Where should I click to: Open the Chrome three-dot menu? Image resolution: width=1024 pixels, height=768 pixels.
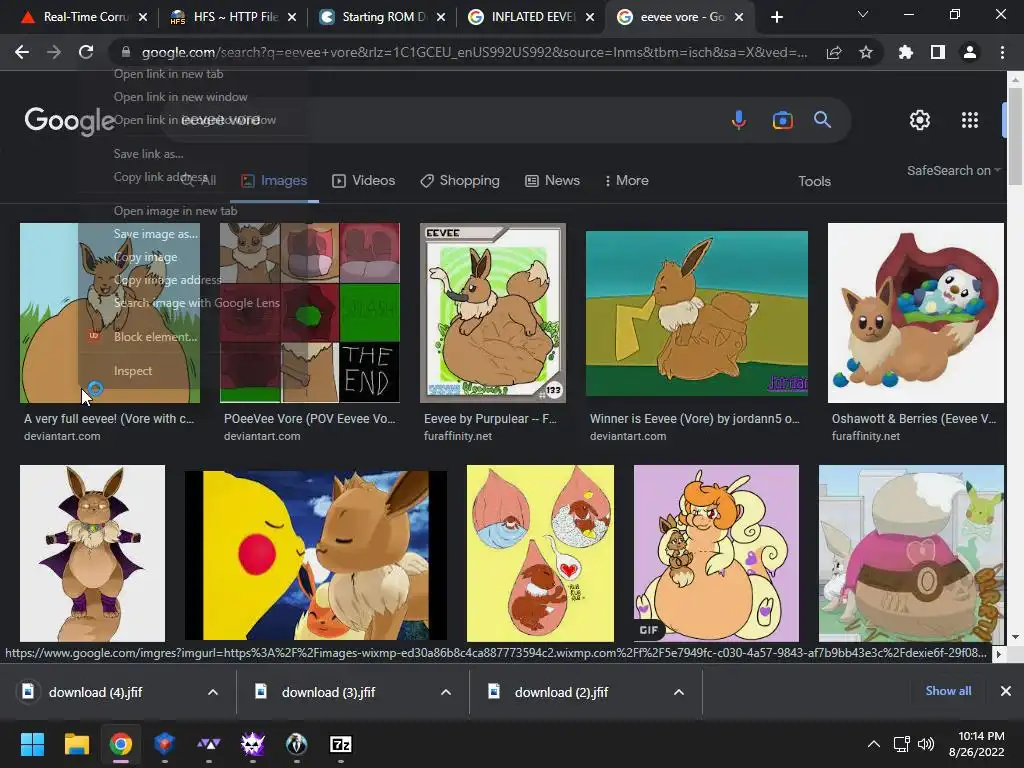(1002, 52)
